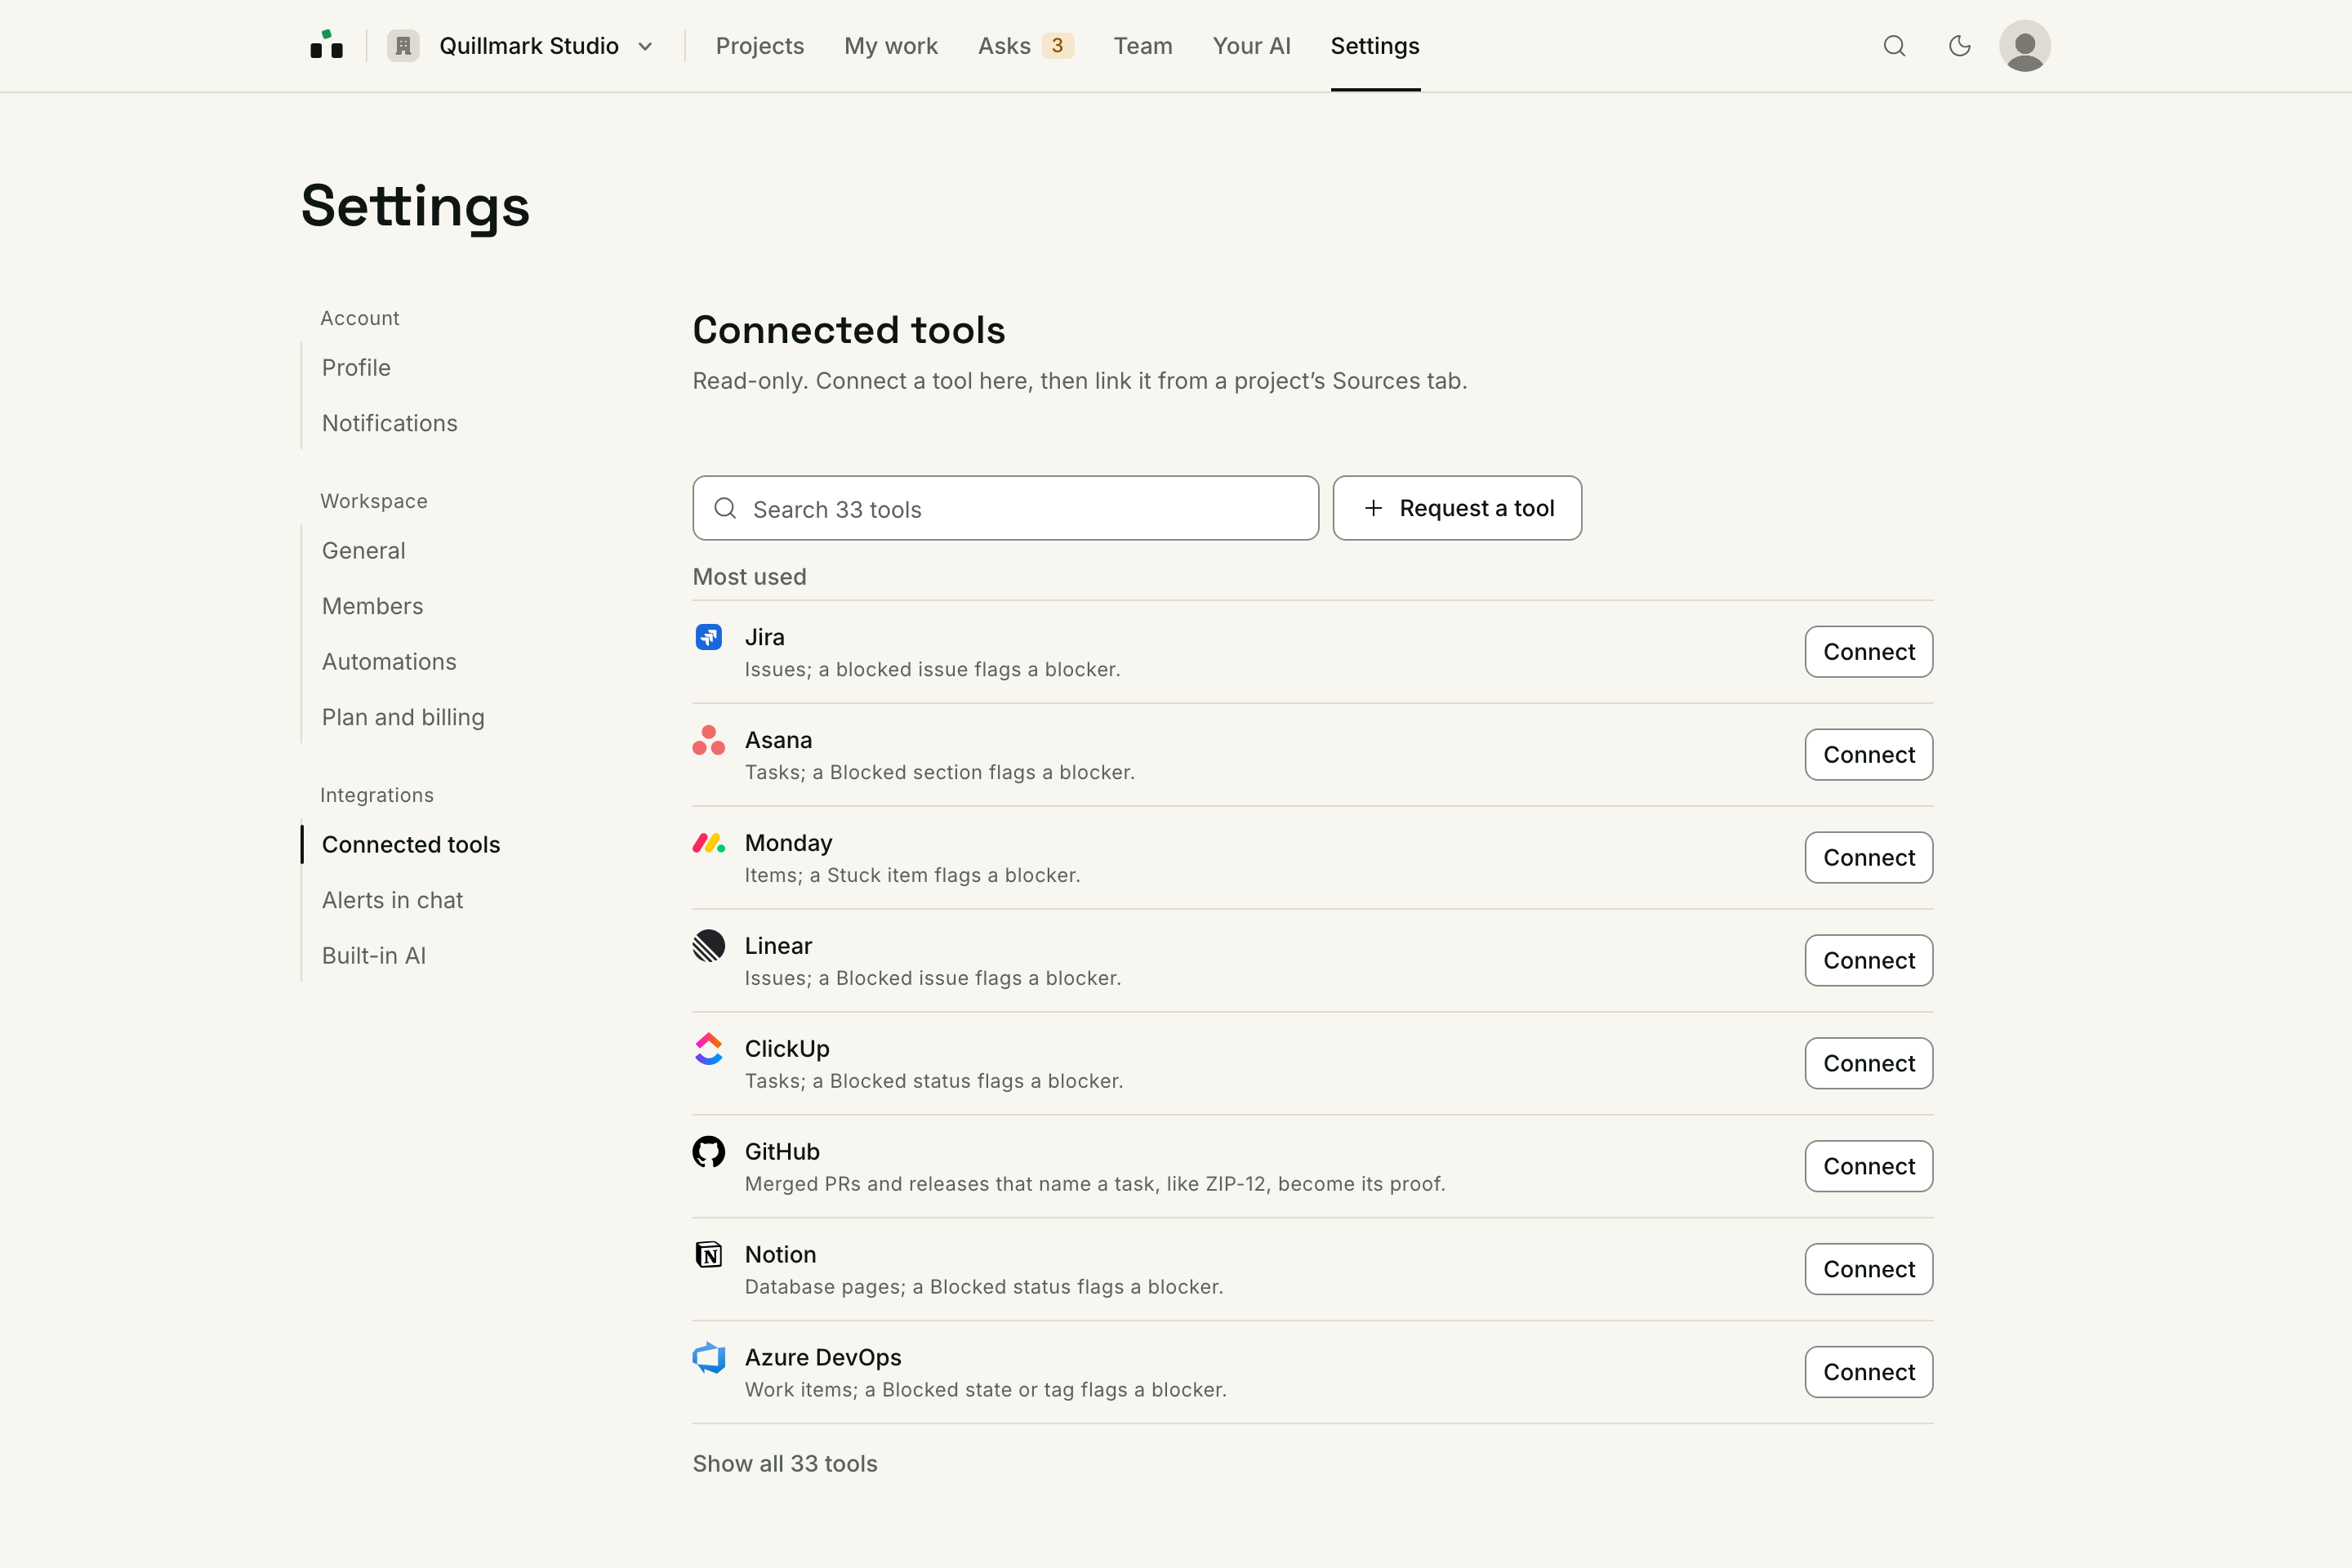The height and width of the screenshot is (1568, 2352).
Task: Click the Monday logo icon
Action: point(708,843)
